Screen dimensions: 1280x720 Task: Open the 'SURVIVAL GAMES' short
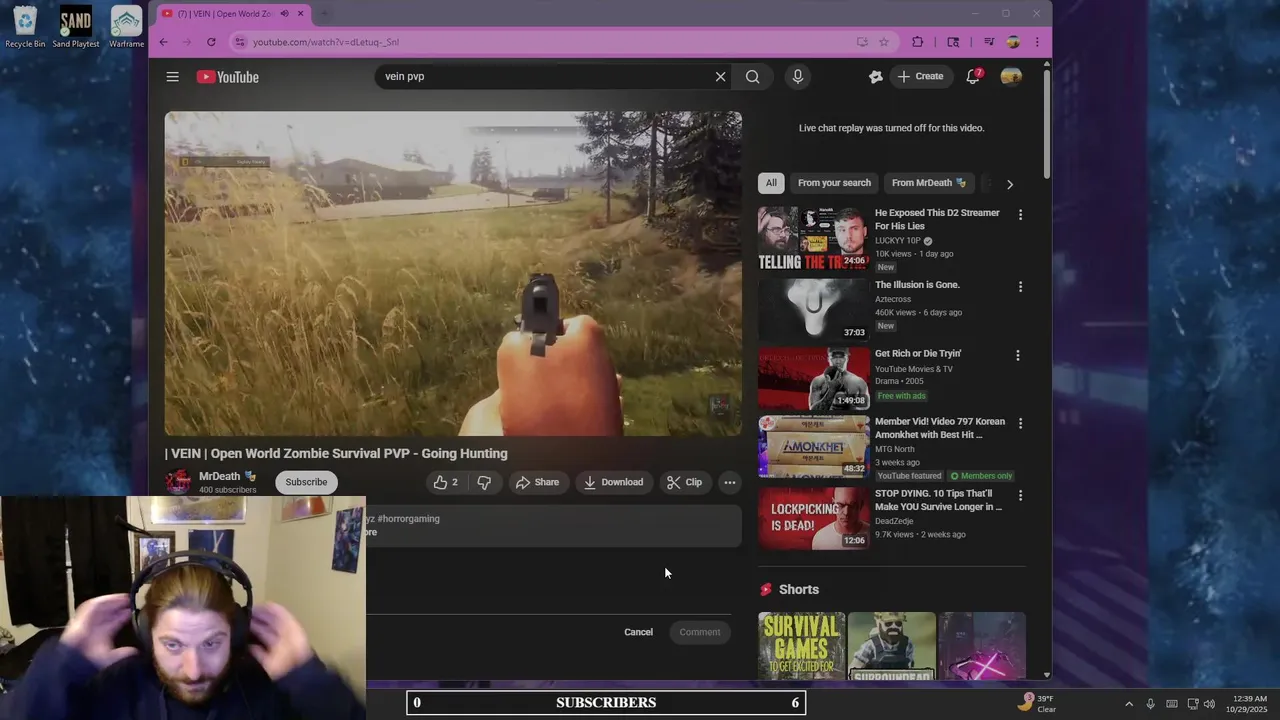tap(801, 646)
